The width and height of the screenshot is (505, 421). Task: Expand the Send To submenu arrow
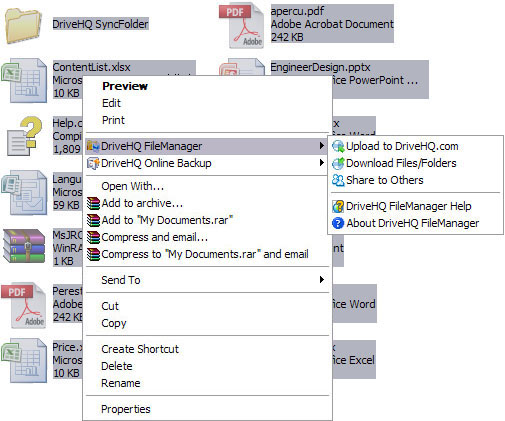coord(321,280)
